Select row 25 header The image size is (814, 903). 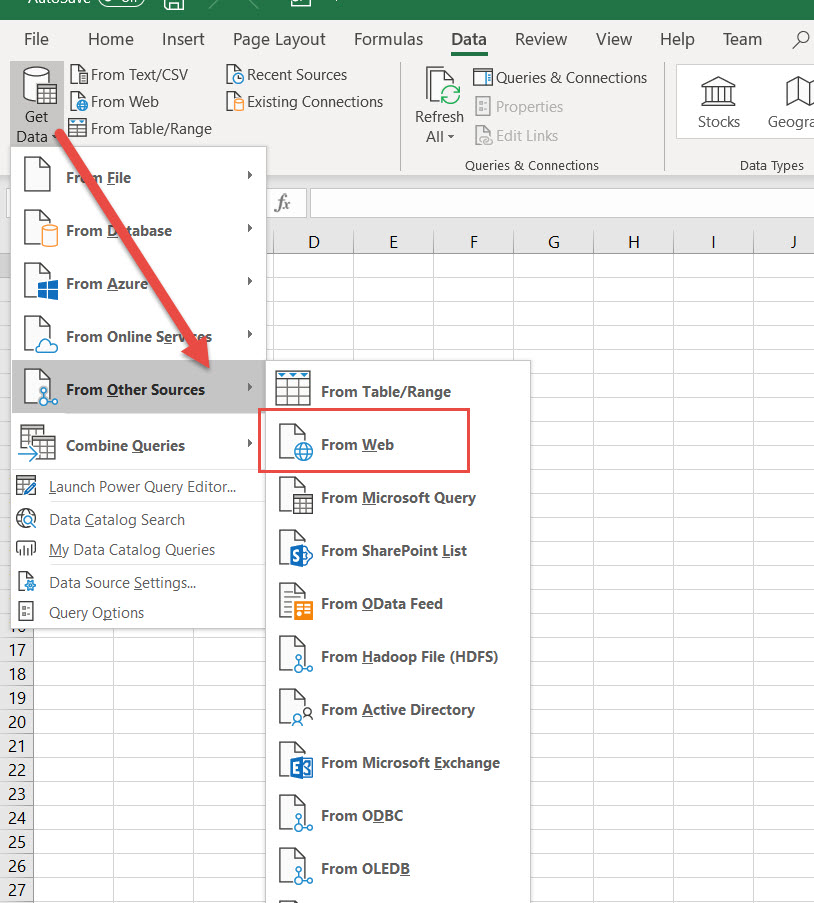(17, 842)
